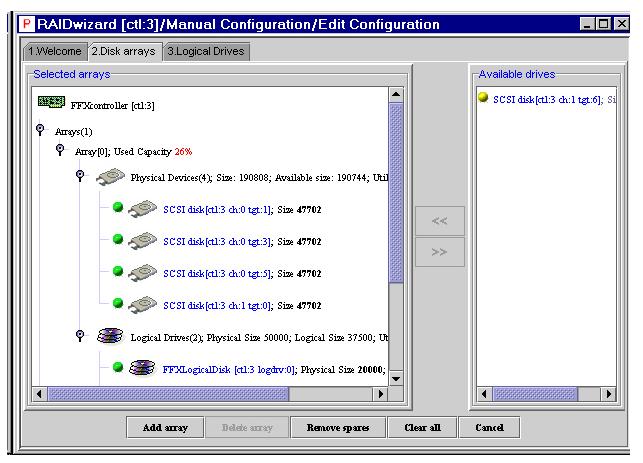
Task: Select the drive icon for disk tgt:3
Action: pyautogui.click(x=142, y=241)
